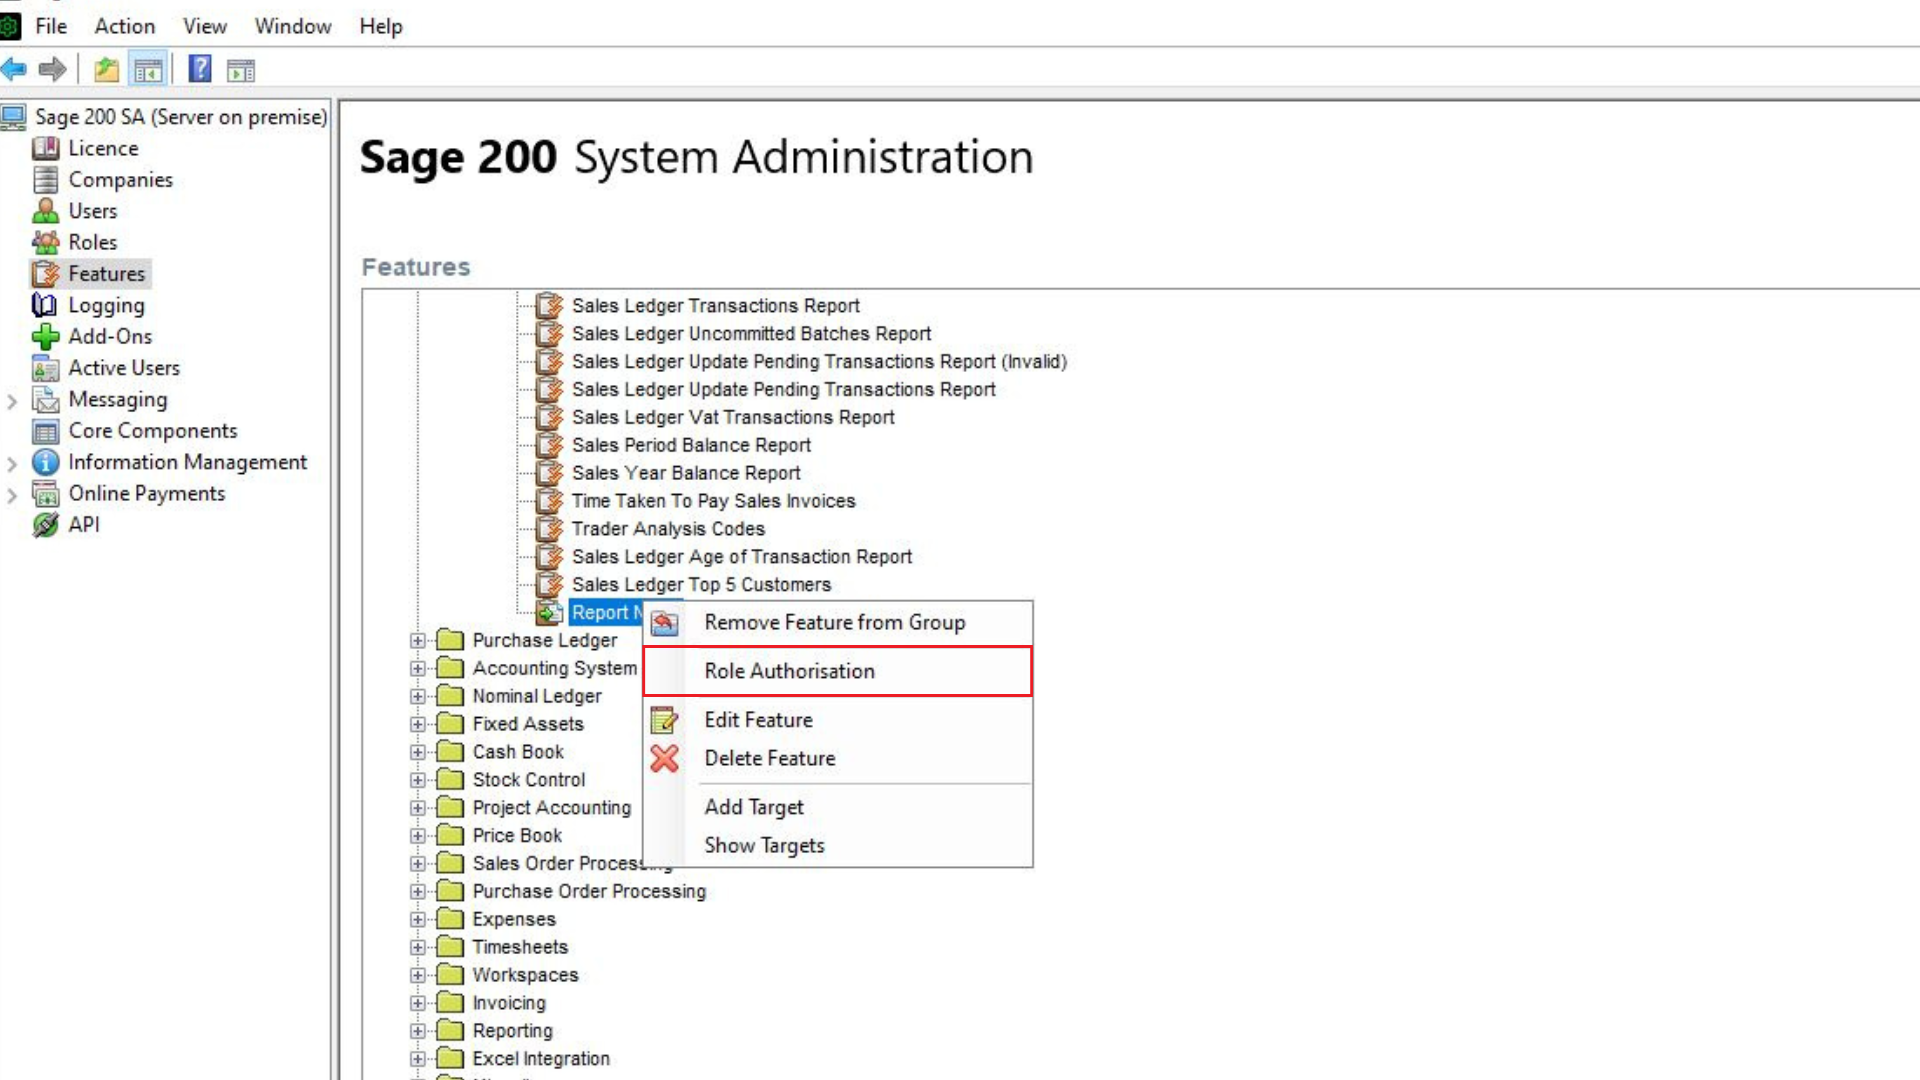Select the Sales Year Balance Report item

(x=686, y=473)
